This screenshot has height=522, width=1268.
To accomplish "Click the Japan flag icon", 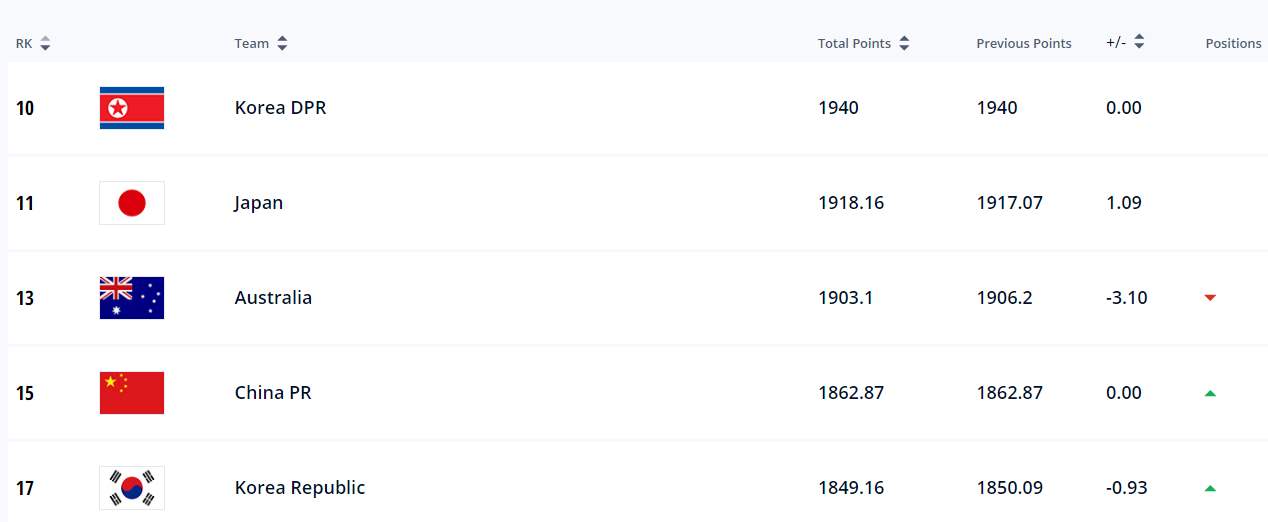I will [x=132, y=203].
